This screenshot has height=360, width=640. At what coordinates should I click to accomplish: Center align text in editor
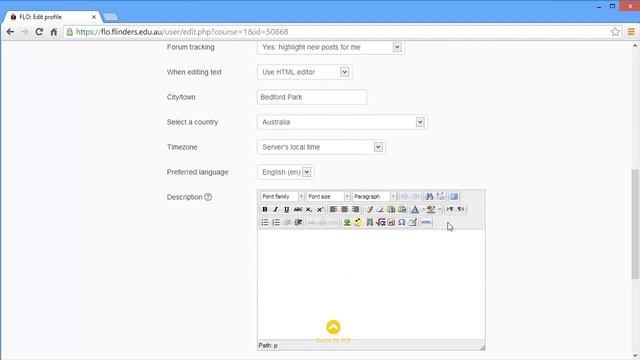[x=344, y=209]
